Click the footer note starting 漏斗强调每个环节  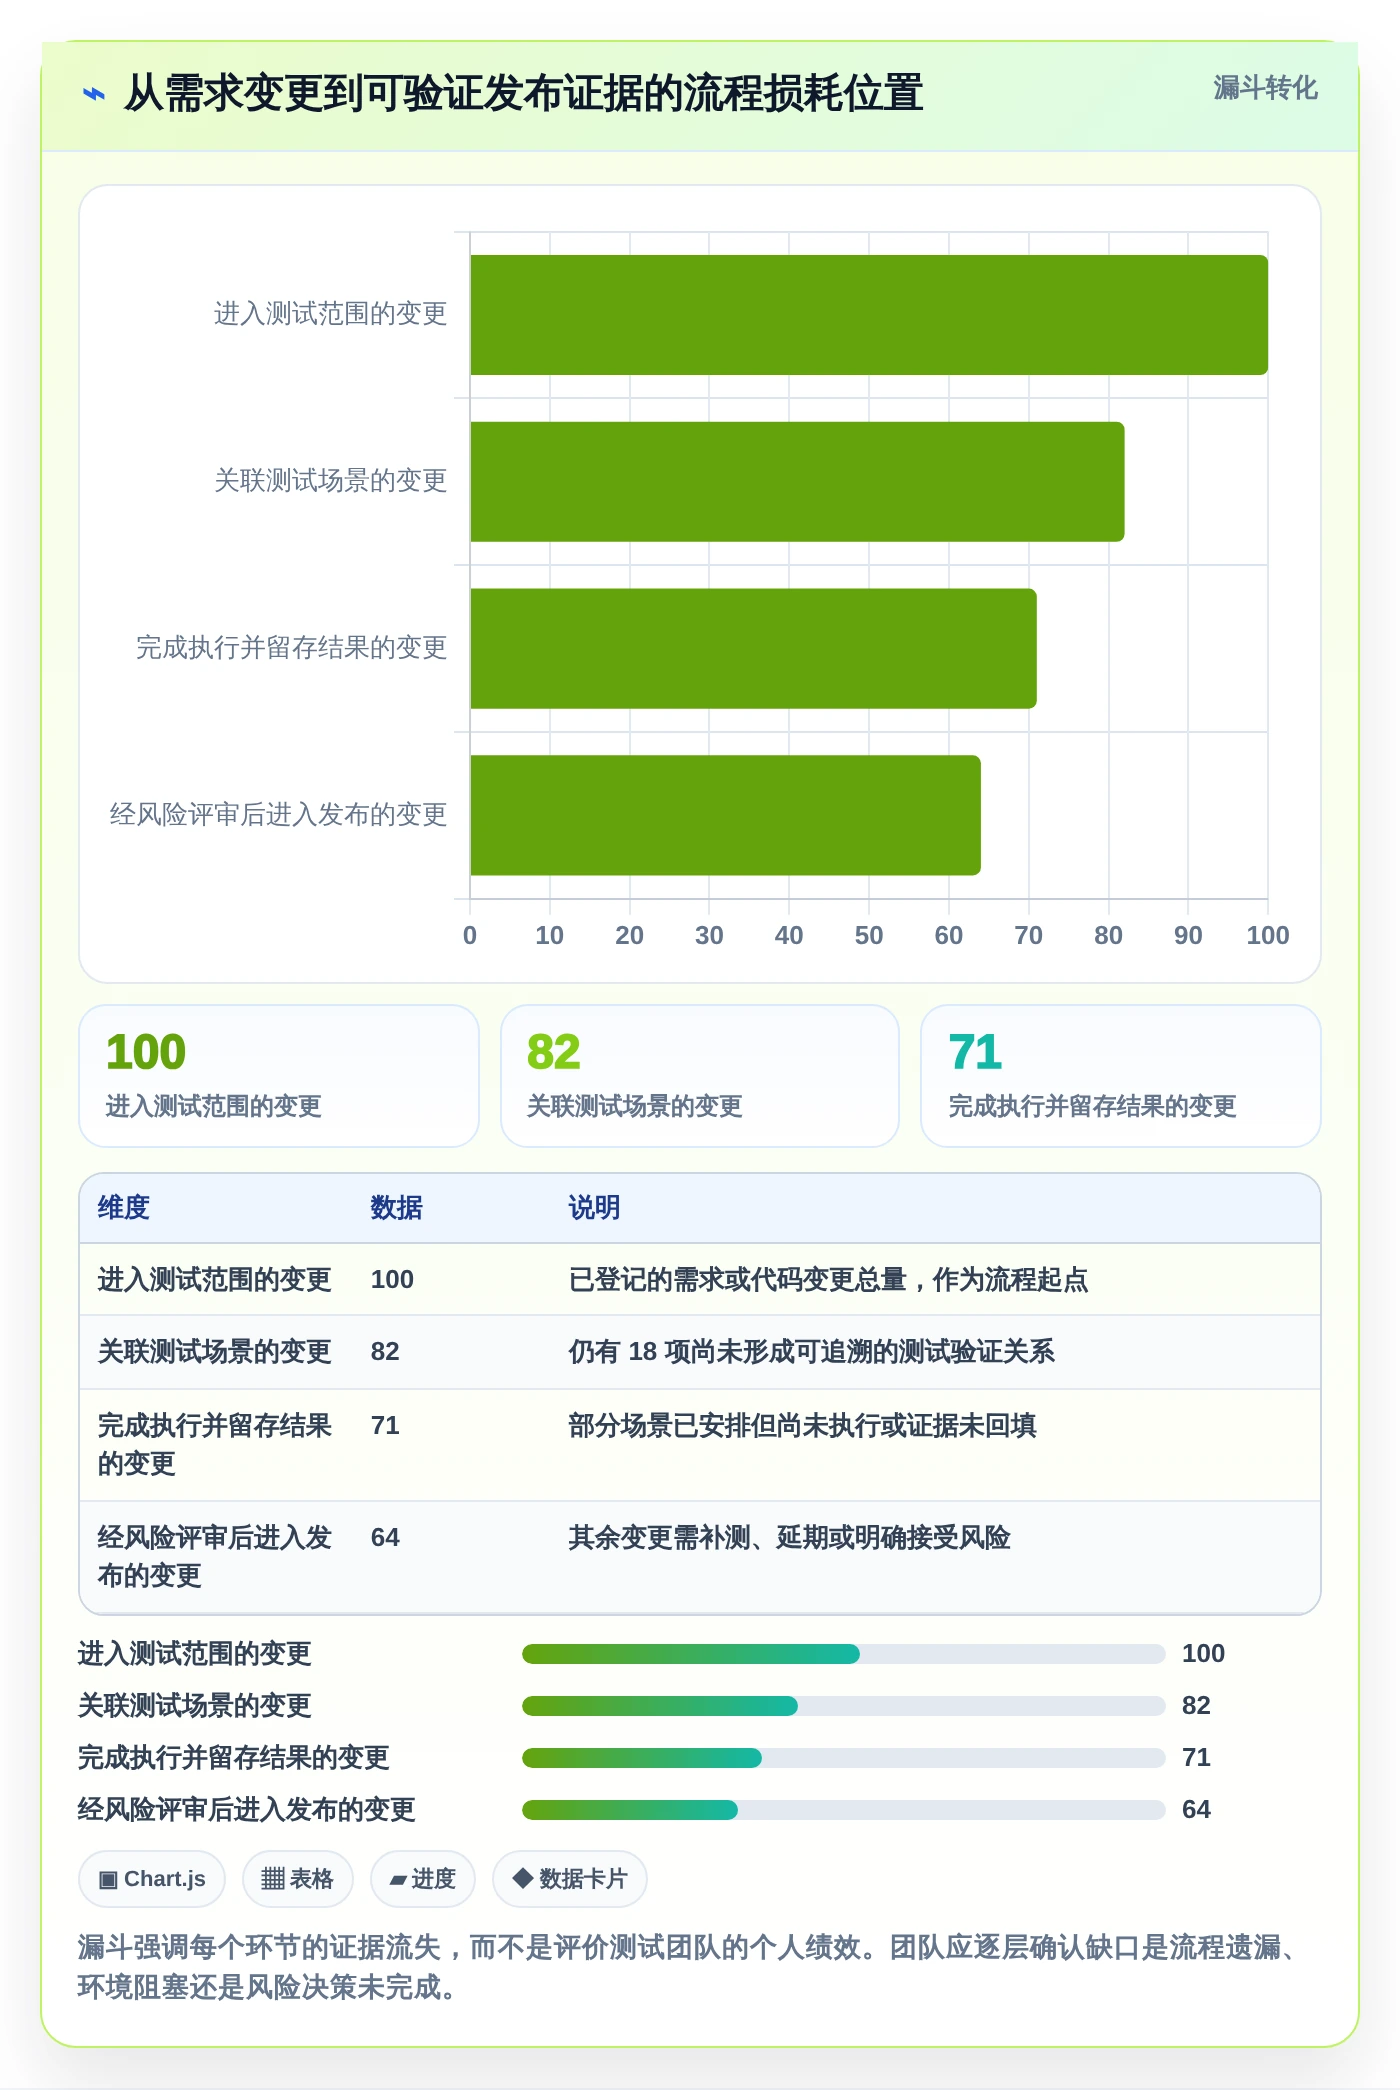click(689, 1967)
